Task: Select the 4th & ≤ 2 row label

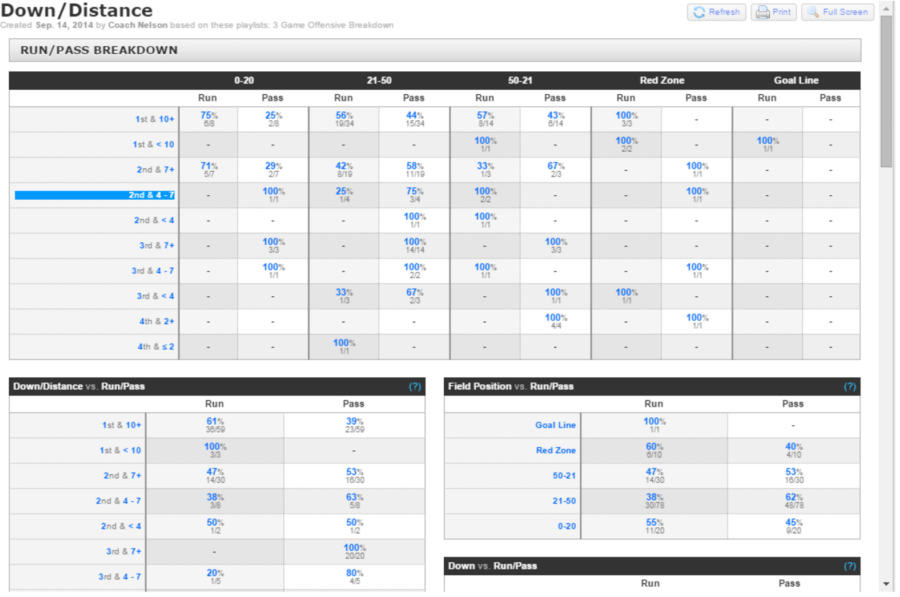Action: (157, 347)
